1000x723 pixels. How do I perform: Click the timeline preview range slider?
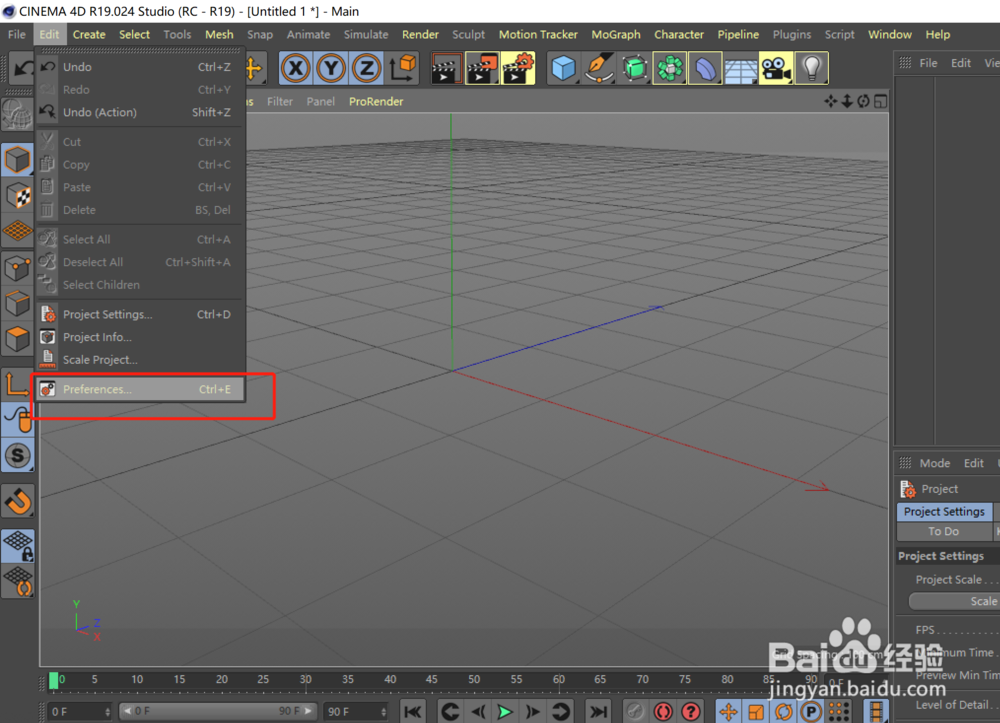[x=217, y=711]
